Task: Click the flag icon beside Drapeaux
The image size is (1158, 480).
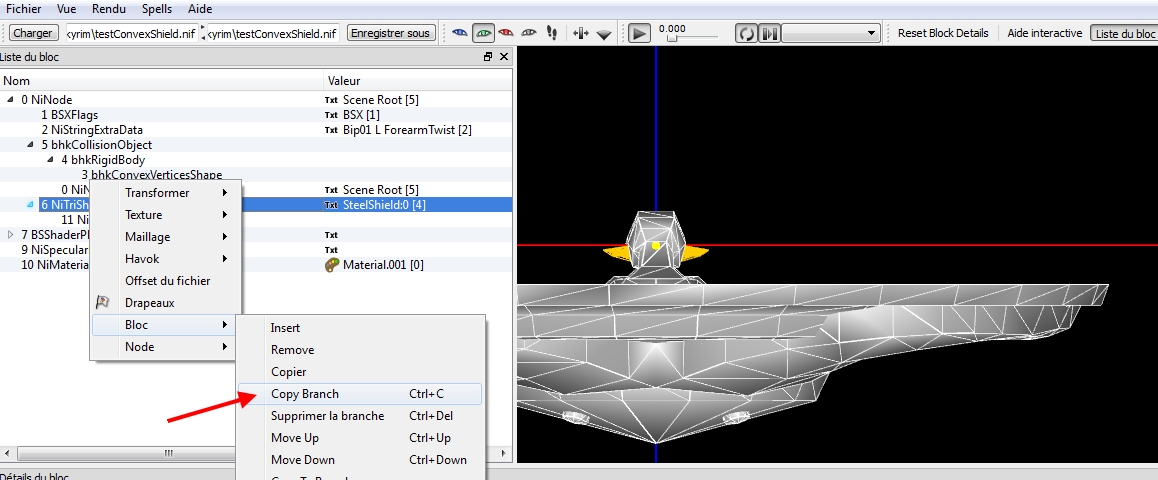Action: [x=102, y=303]
